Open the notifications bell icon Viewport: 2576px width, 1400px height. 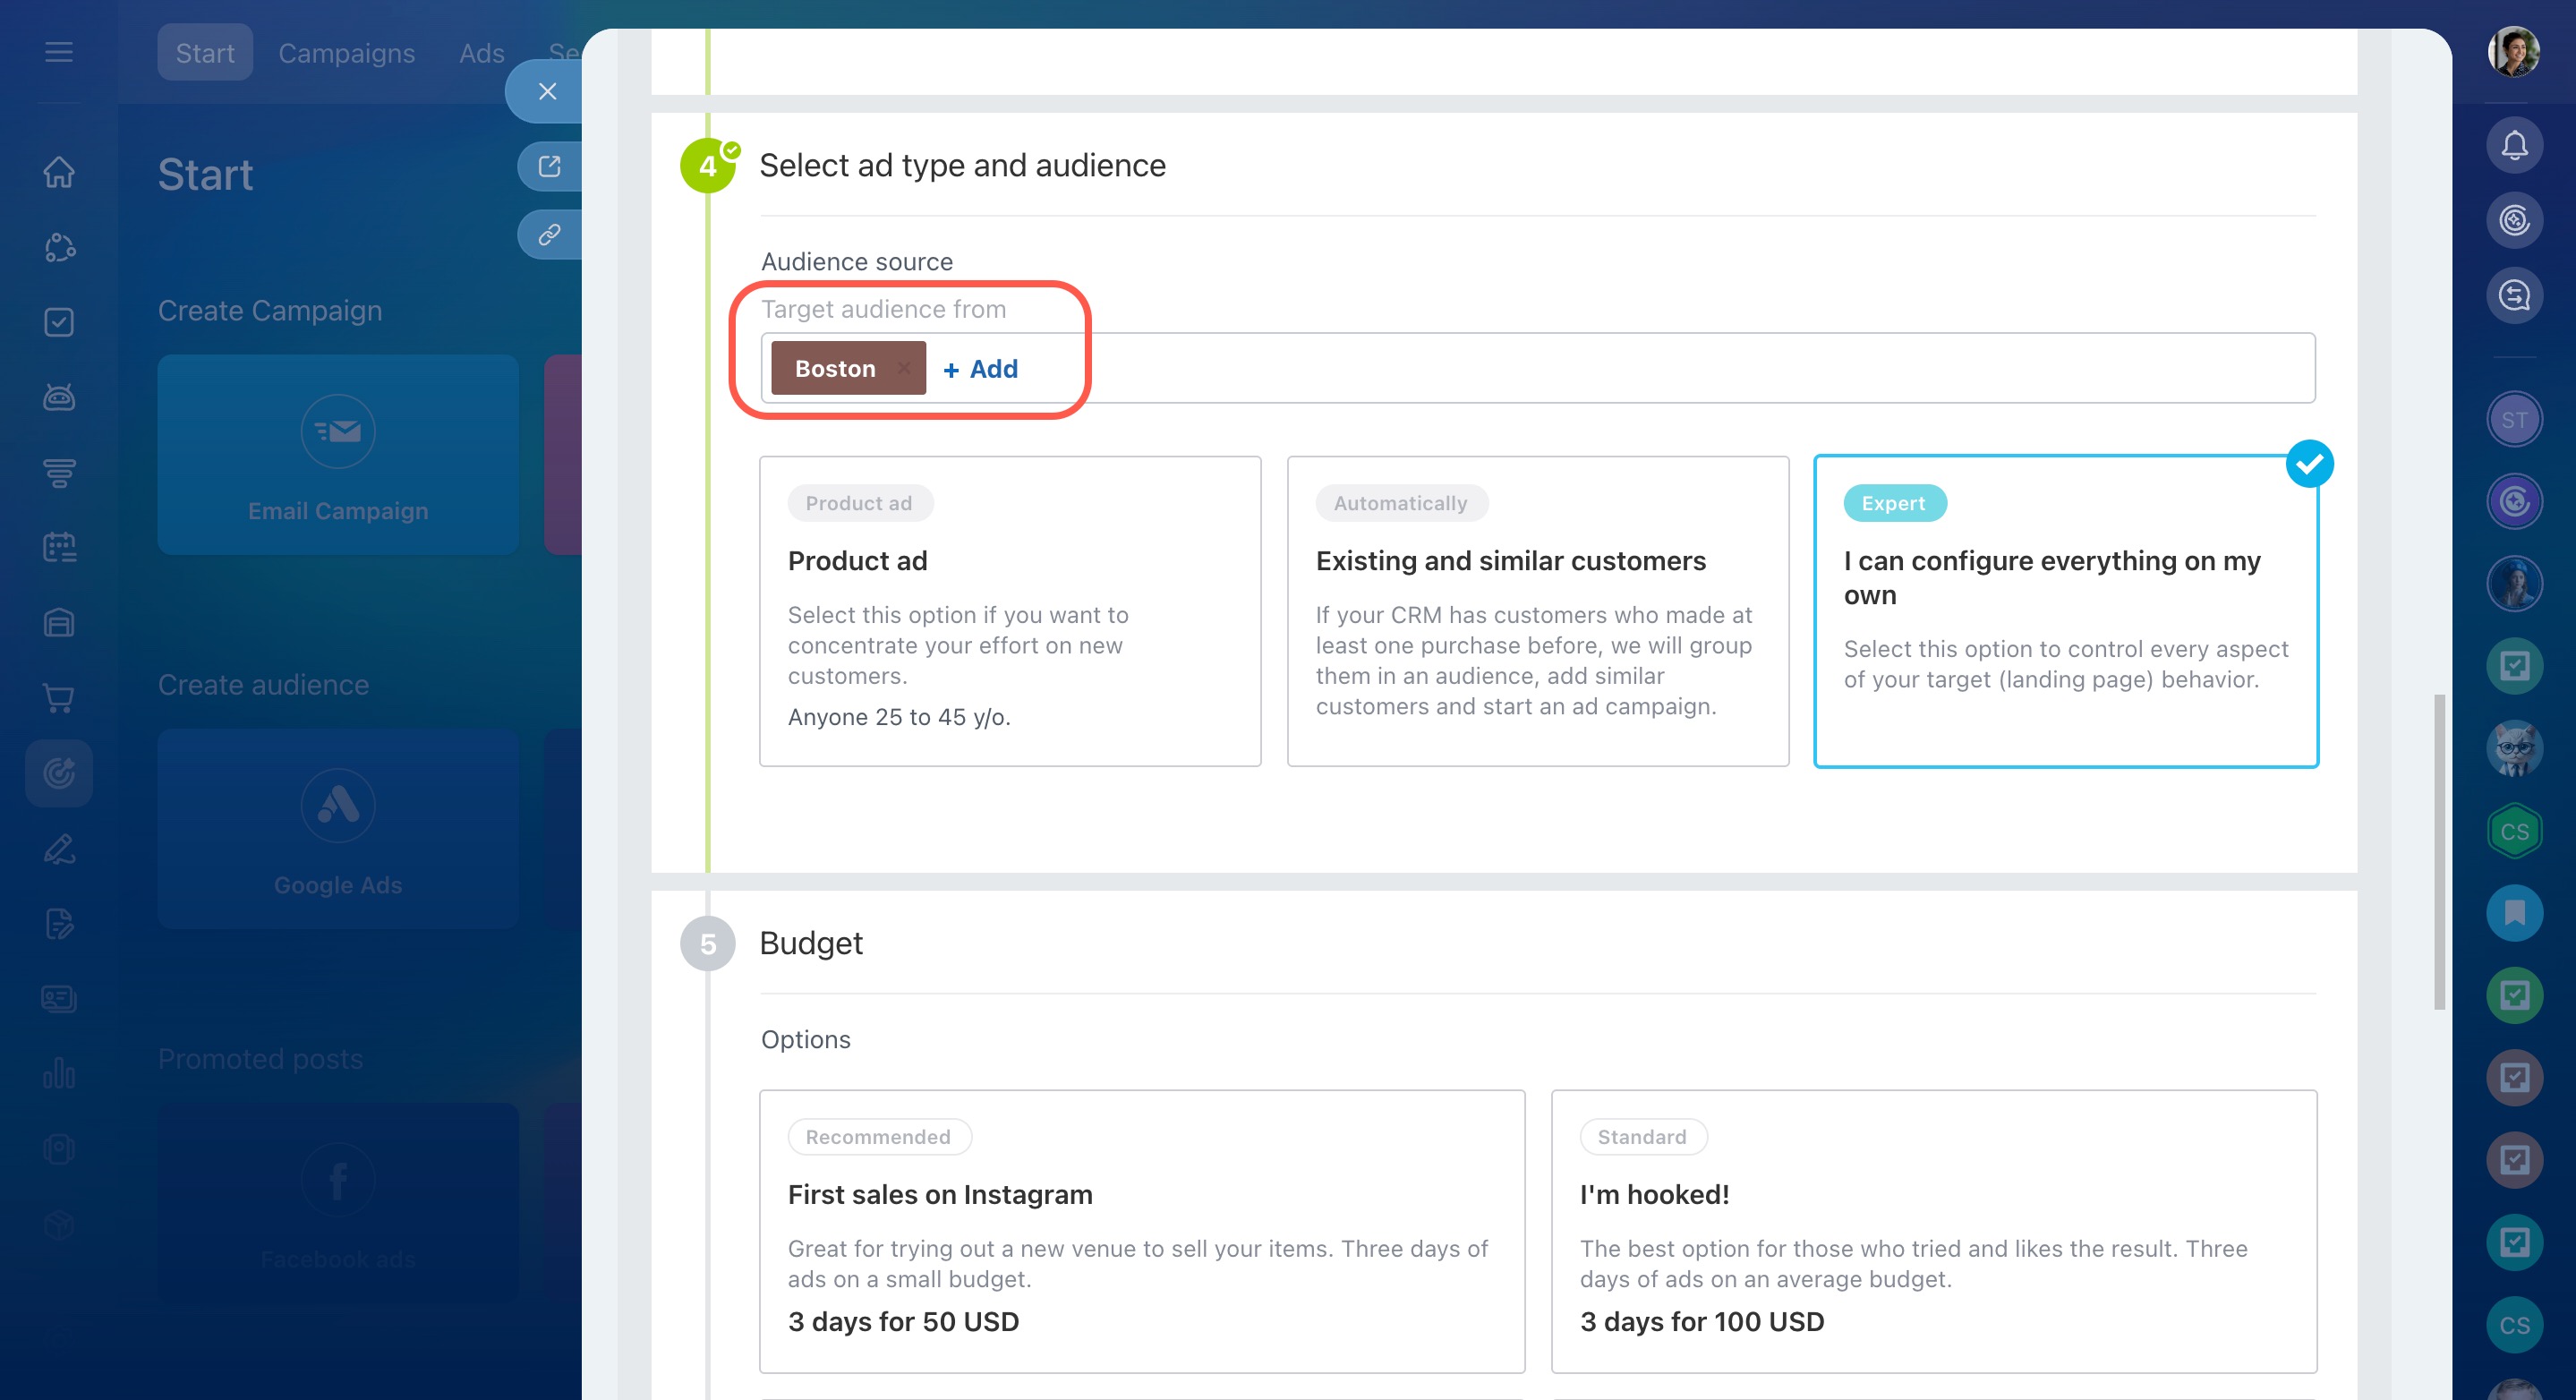2514,146
